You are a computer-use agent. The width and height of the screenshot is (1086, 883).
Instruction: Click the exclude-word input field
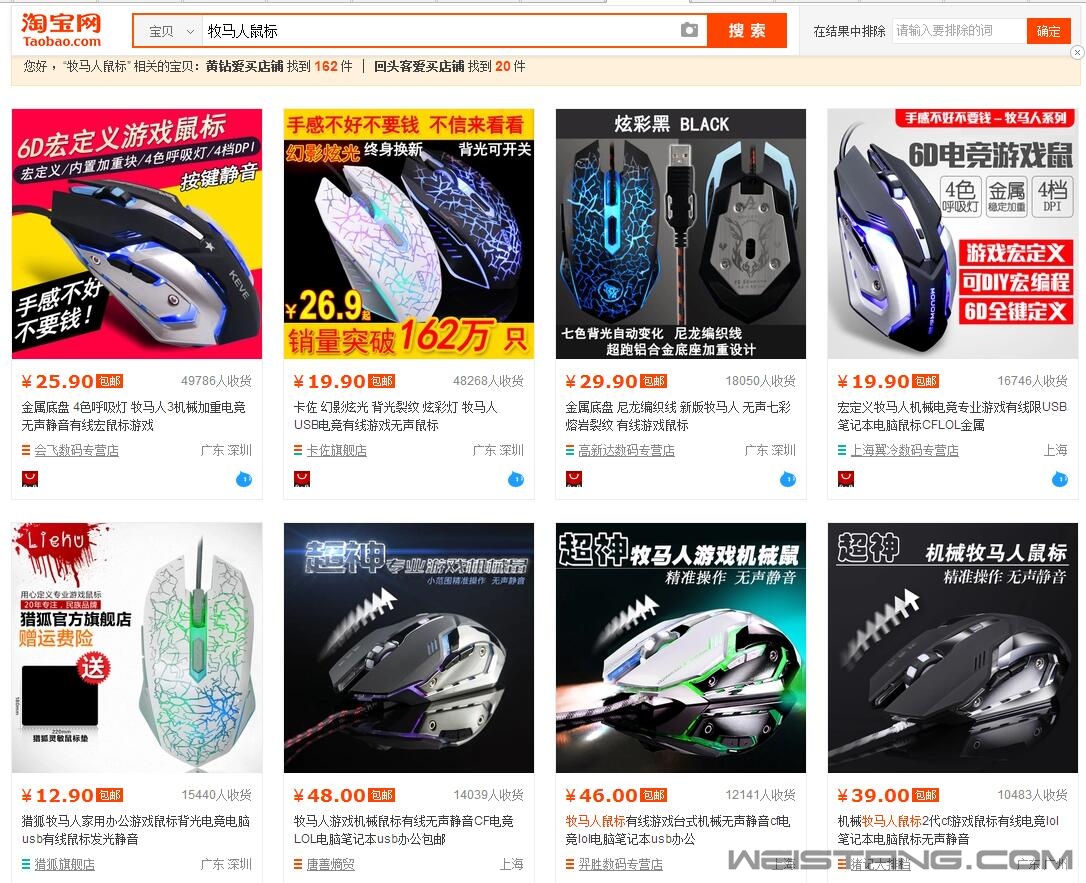click(959, 31)
